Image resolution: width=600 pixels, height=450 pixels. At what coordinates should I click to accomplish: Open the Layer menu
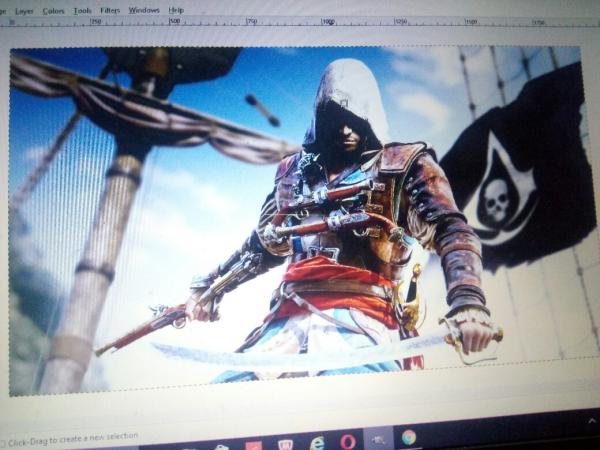[24, 11]
